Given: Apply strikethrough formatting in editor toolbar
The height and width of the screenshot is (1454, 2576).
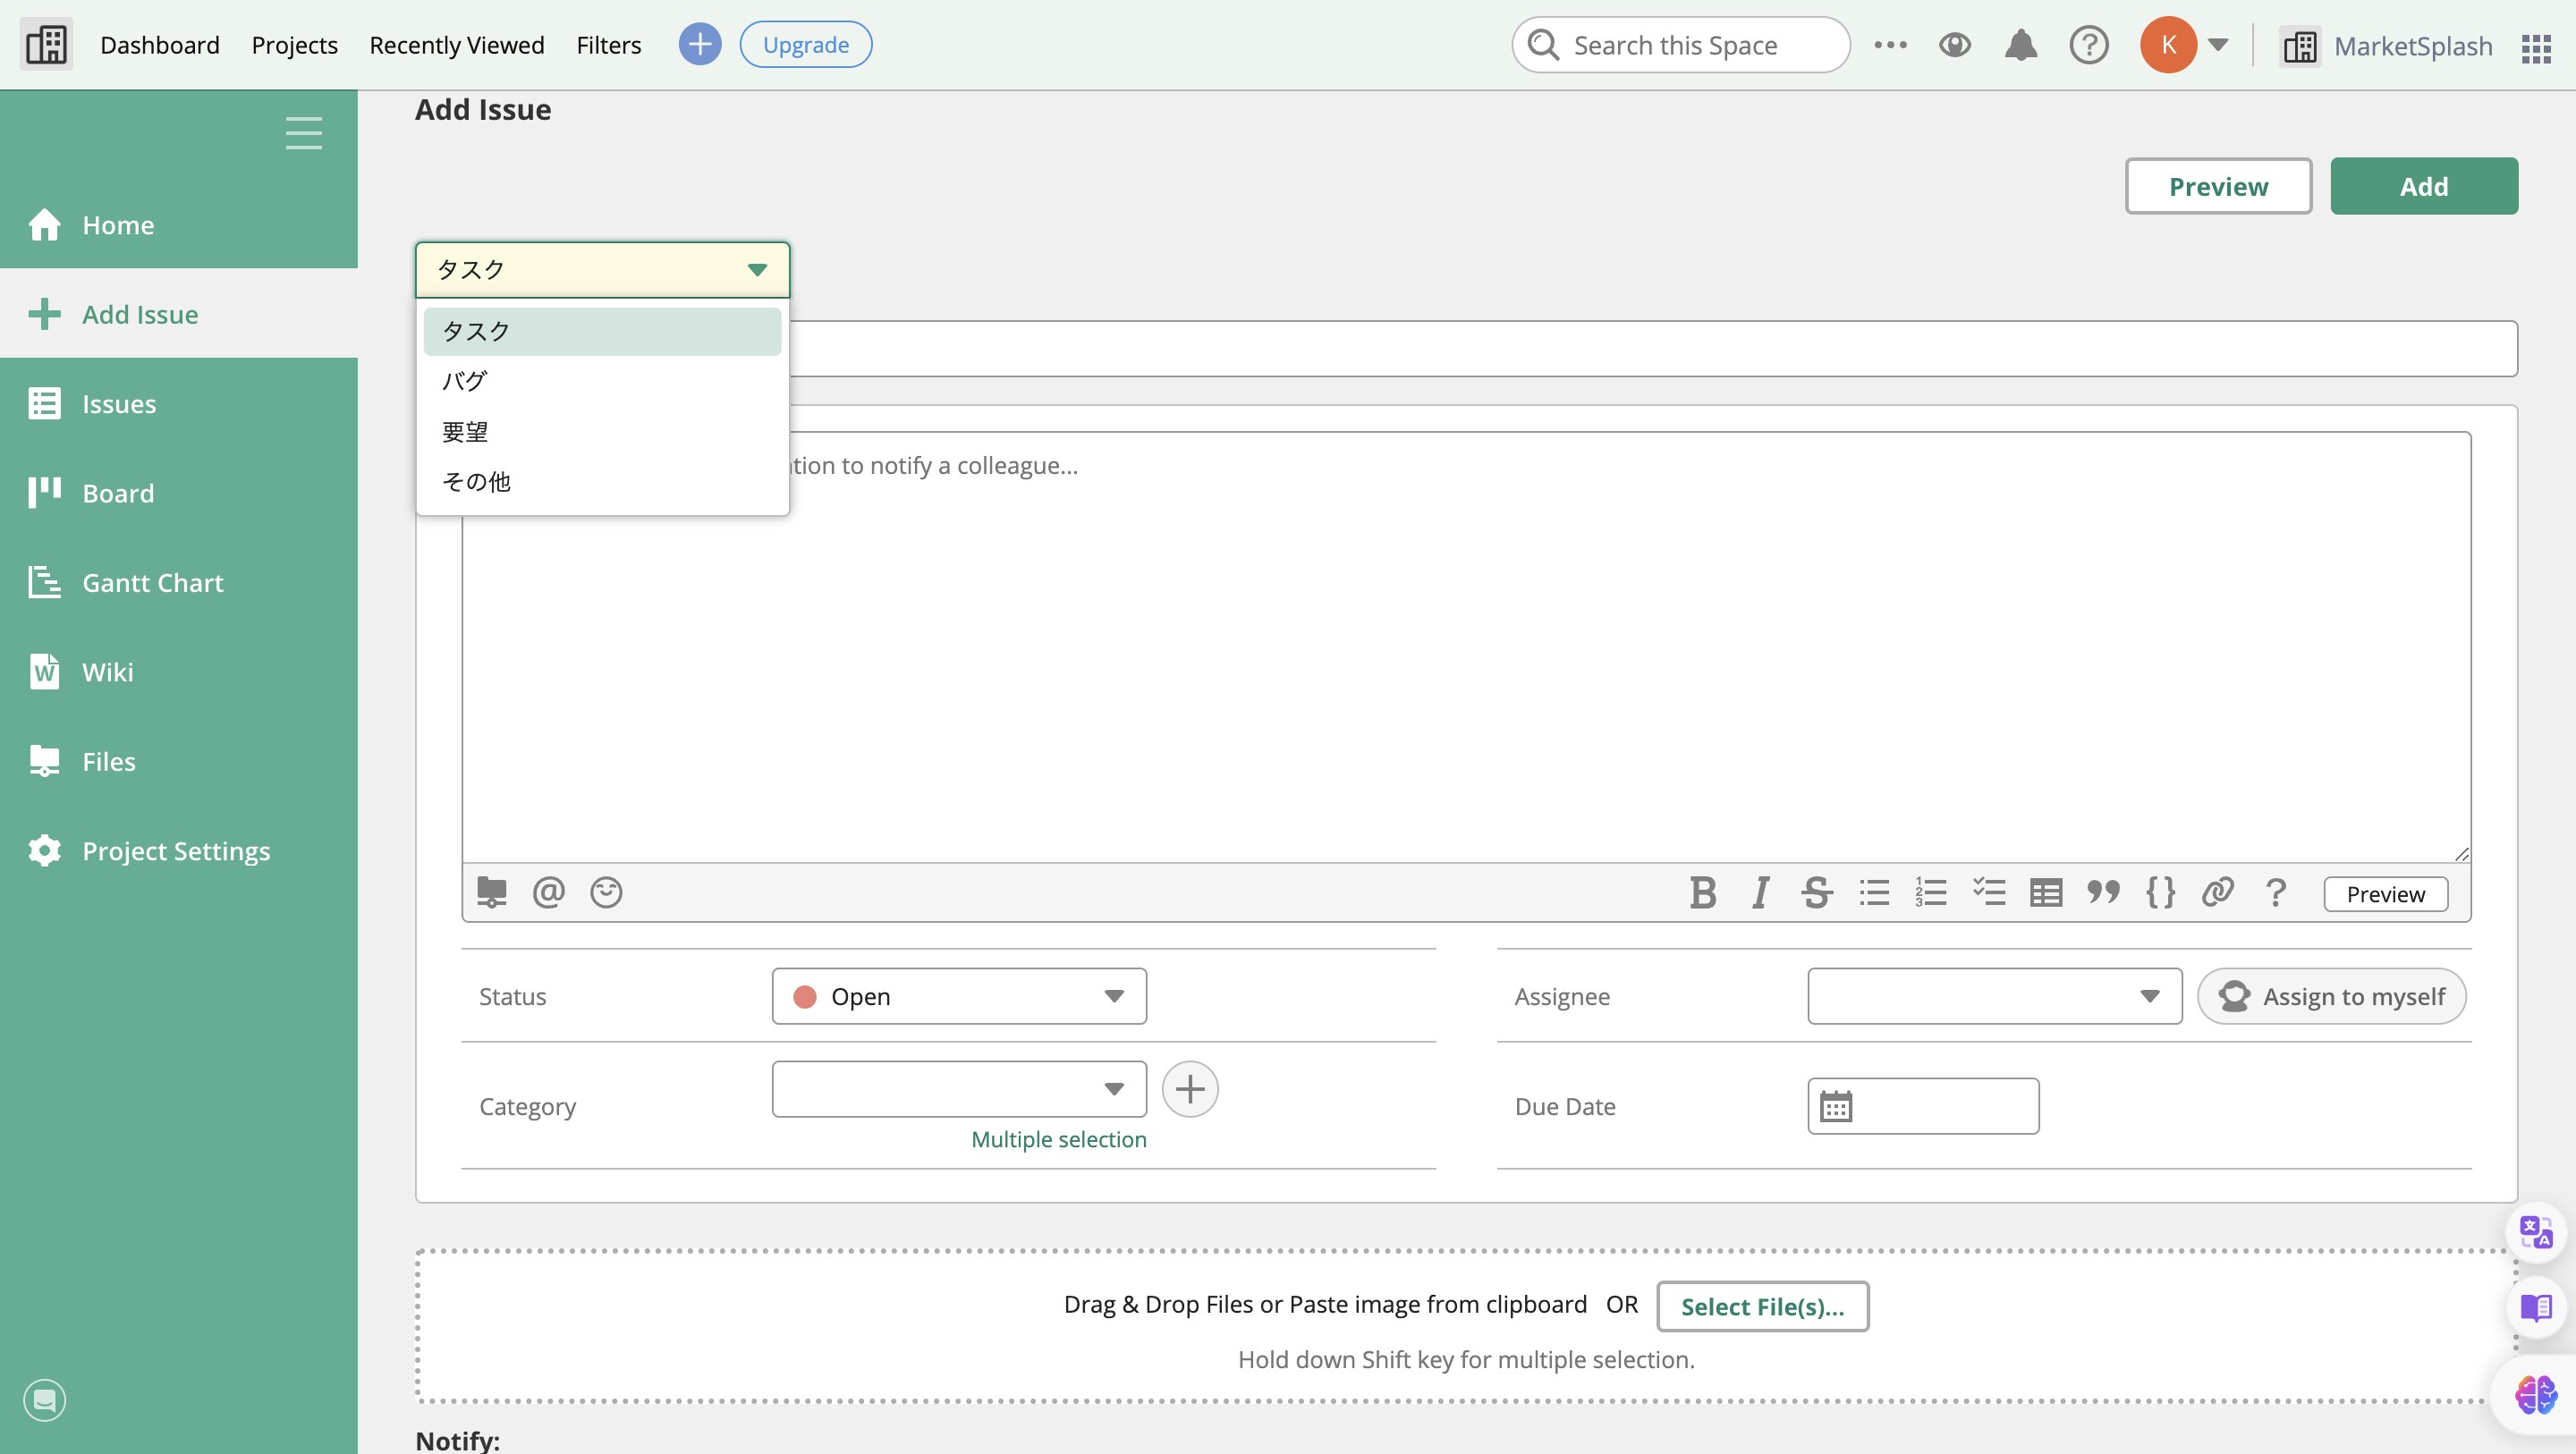Looking at the screenshot, I should click(x=1816, y=892).
